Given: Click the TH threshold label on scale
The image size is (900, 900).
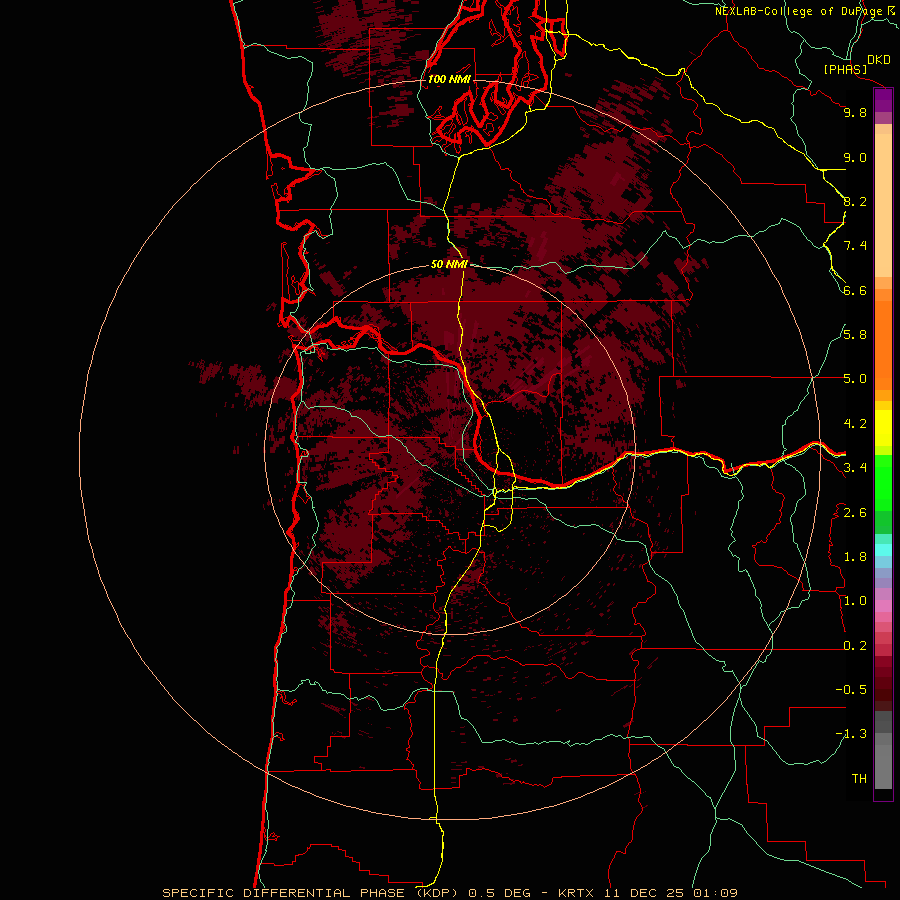Looking at the screenshot, I should (x=859, y=779).
